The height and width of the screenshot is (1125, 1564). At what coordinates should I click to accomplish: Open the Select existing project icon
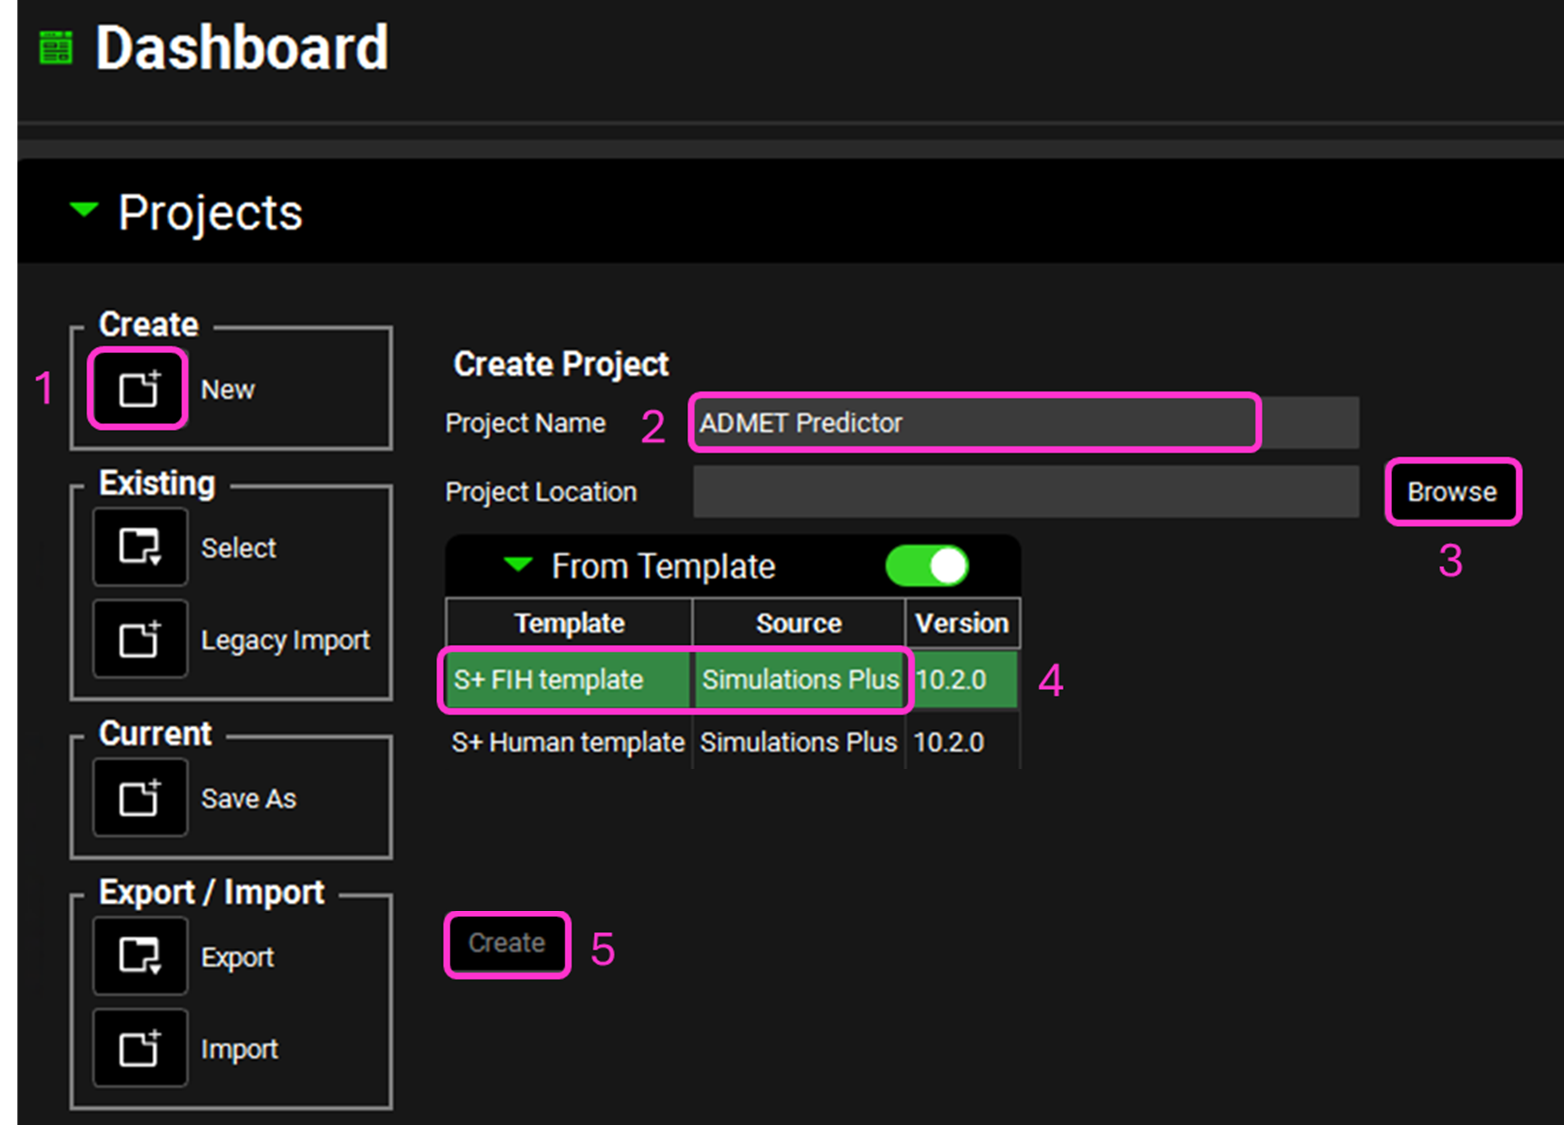(139, 547)
